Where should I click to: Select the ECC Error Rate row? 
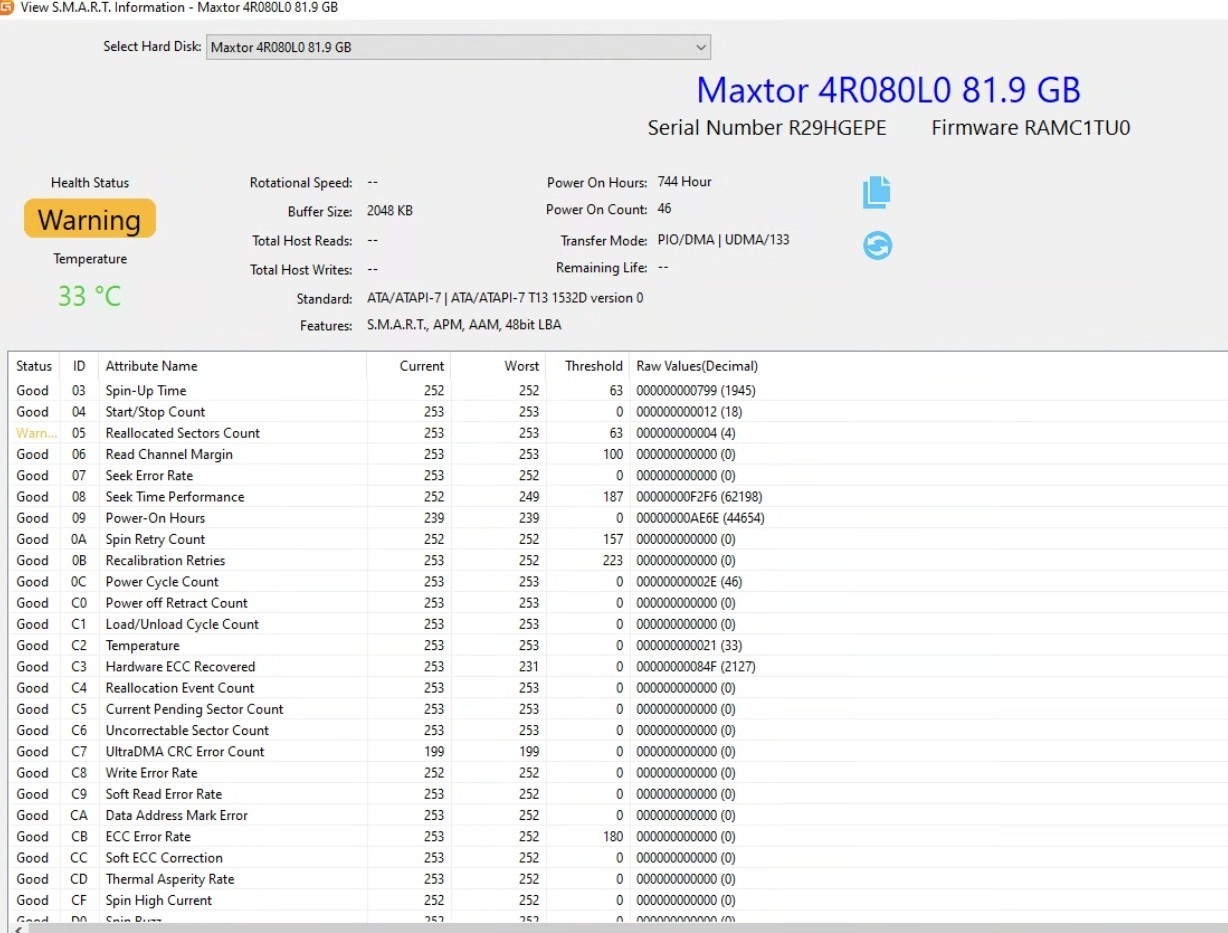coord(618,837)
